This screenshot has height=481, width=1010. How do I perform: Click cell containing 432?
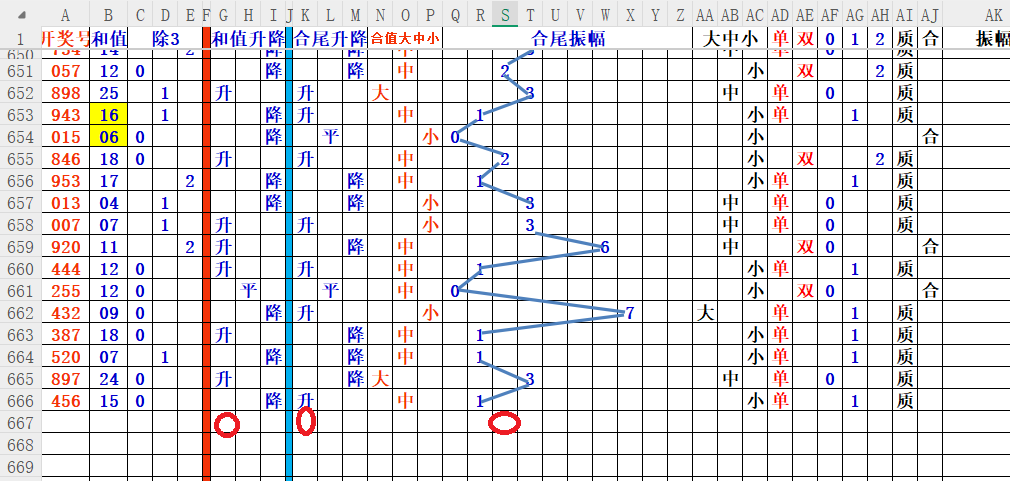(x=66, y=313)
